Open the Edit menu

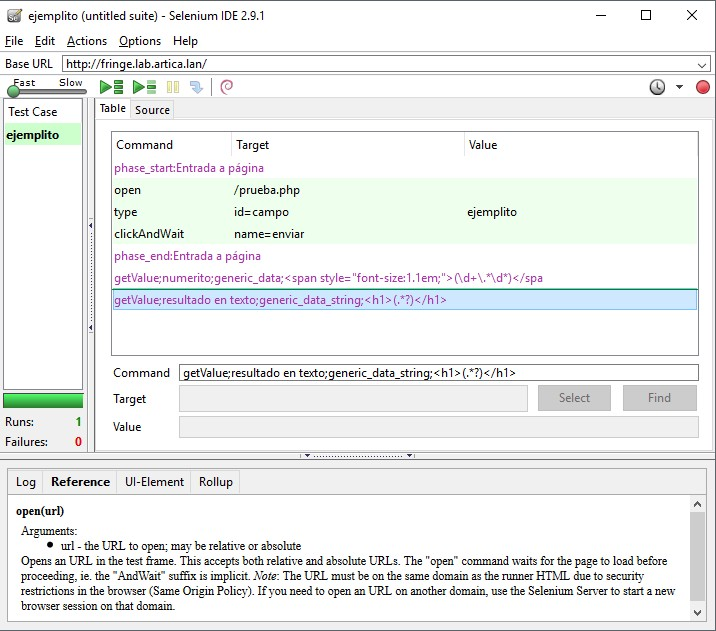pyautogui.click(x=45, y=41)
